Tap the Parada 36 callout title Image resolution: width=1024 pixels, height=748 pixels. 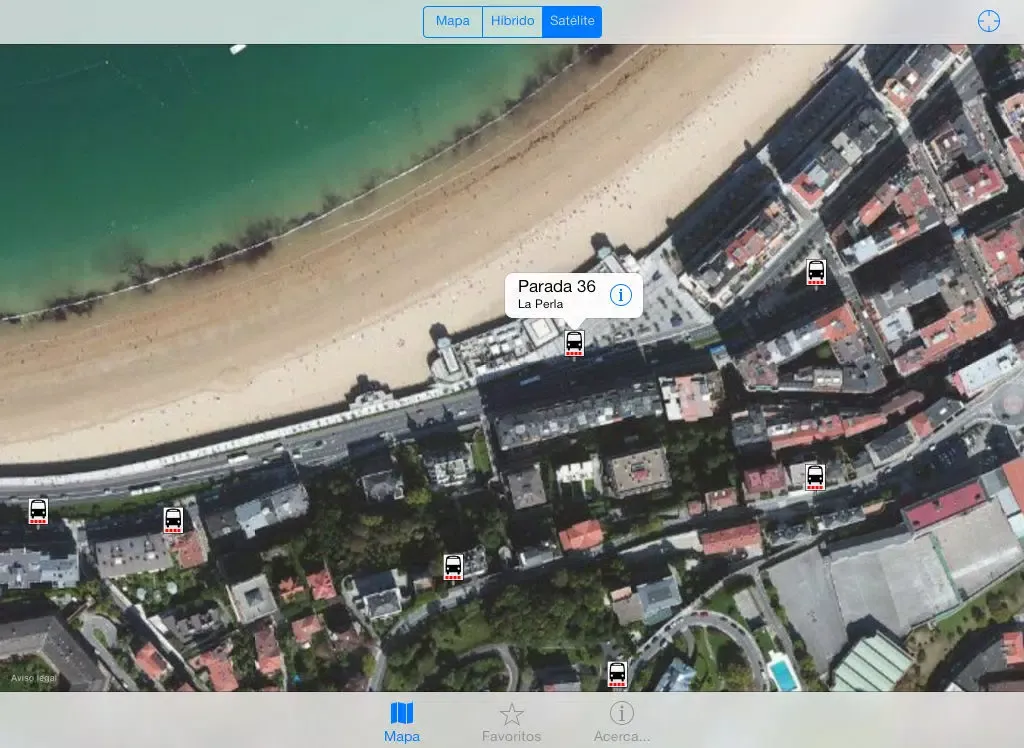pyautogui.click(x=556, y=286)
